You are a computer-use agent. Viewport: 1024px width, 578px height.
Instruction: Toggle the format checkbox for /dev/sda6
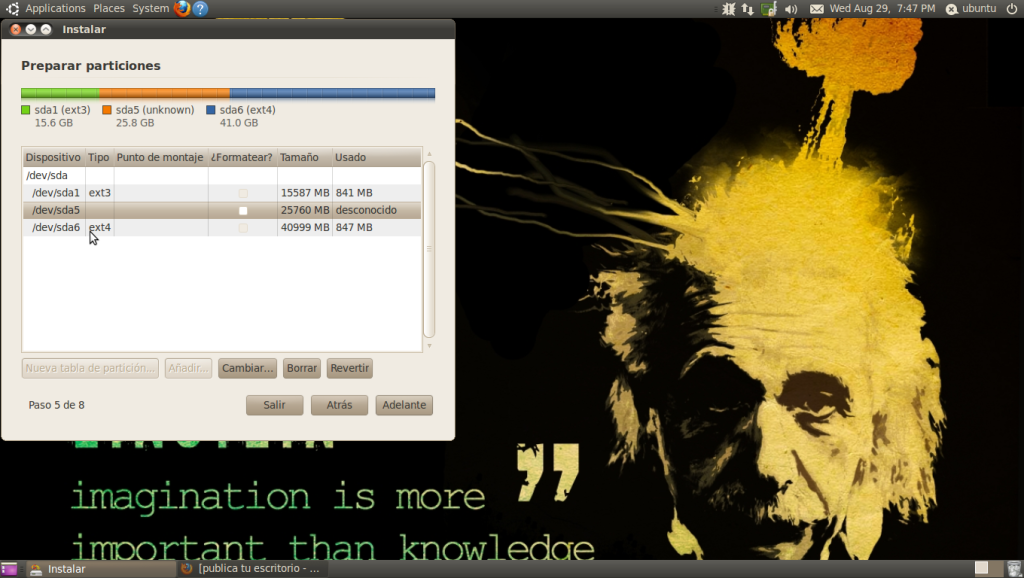point(243,228)
